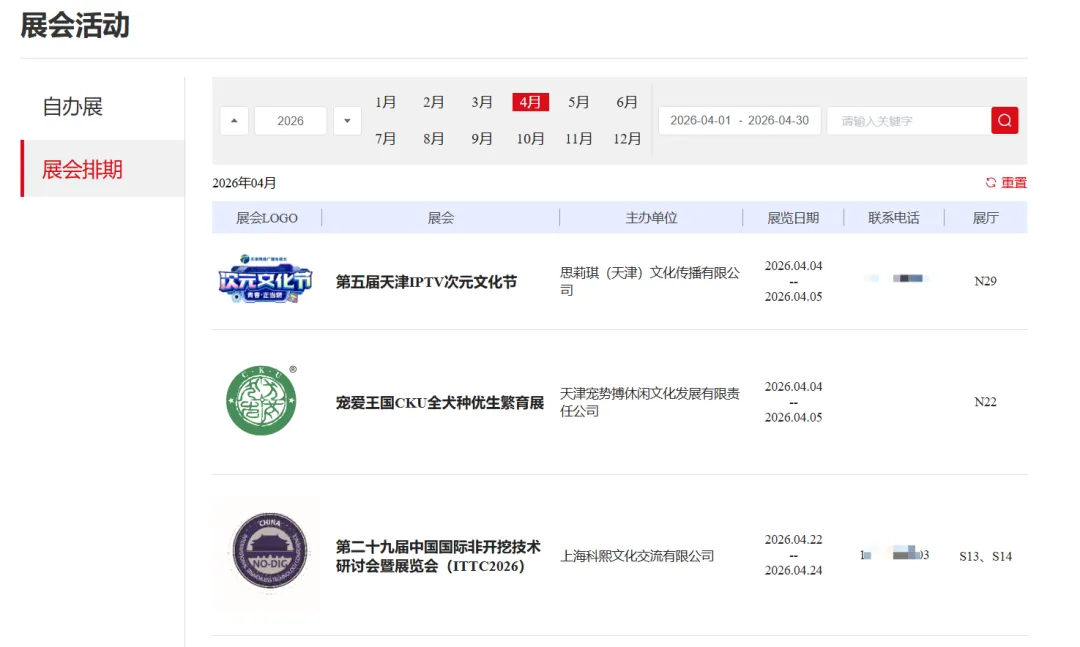Open year dropdown with the down arrow
The image size is (1080, 647).
coord(347,121)
